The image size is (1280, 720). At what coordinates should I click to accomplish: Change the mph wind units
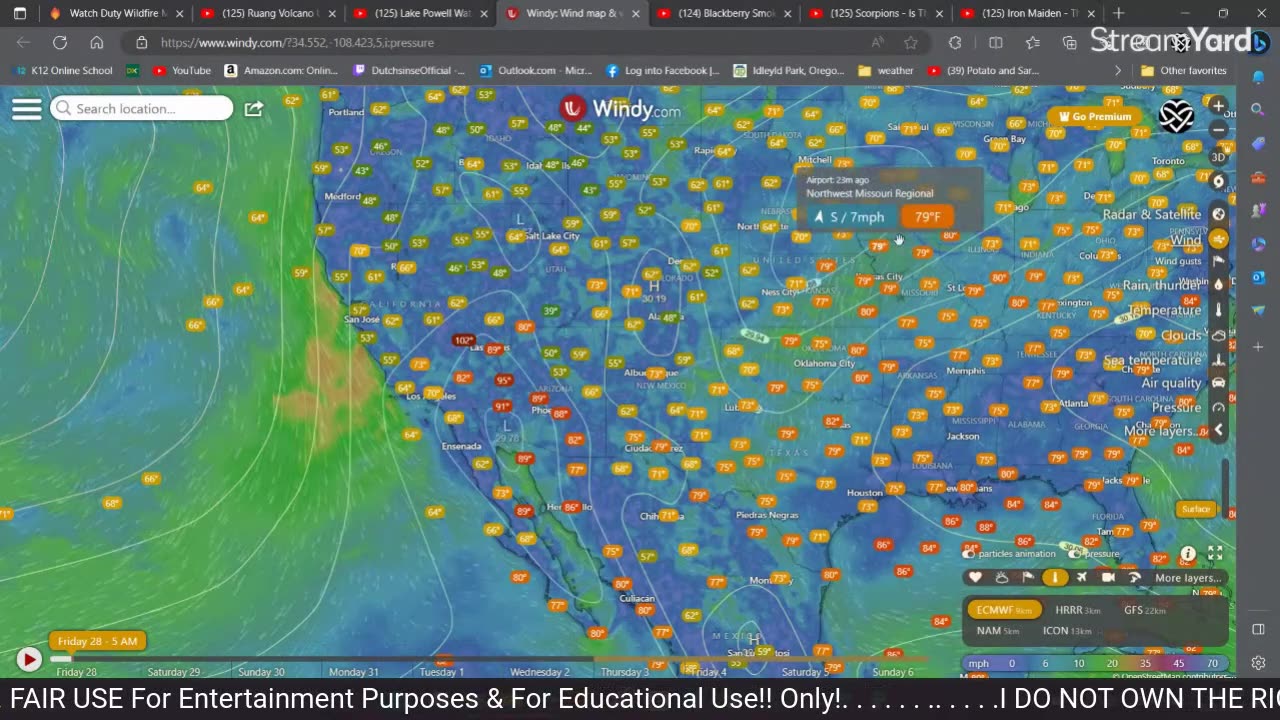click(978, 663)
